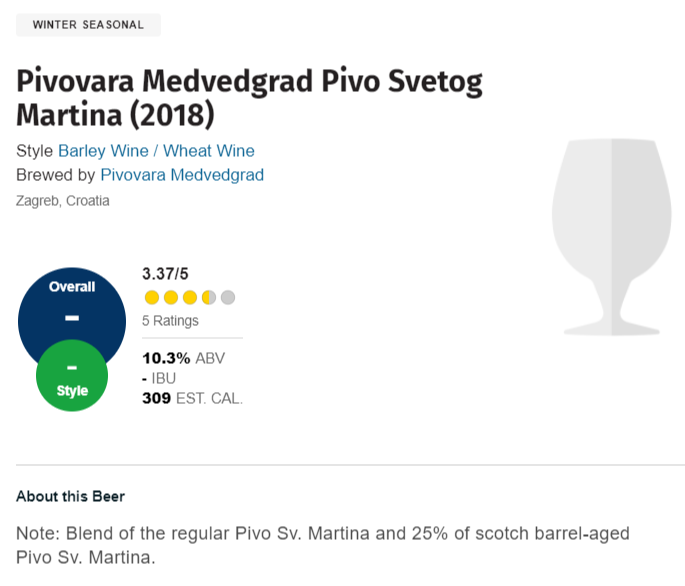Click the About this Beer heading
The height and width of the screenshot is (586, 685).
click(71, 496)
